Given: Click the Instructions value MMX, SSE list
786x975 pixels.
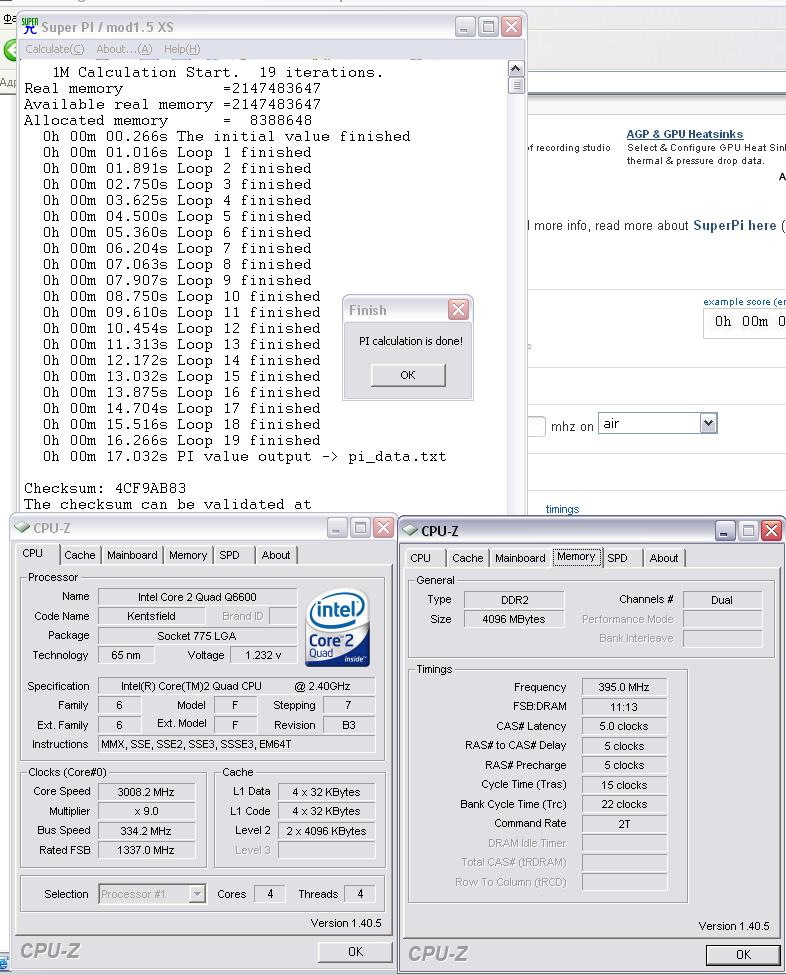Looking at the screenshot, I should (x=237, y=744).
